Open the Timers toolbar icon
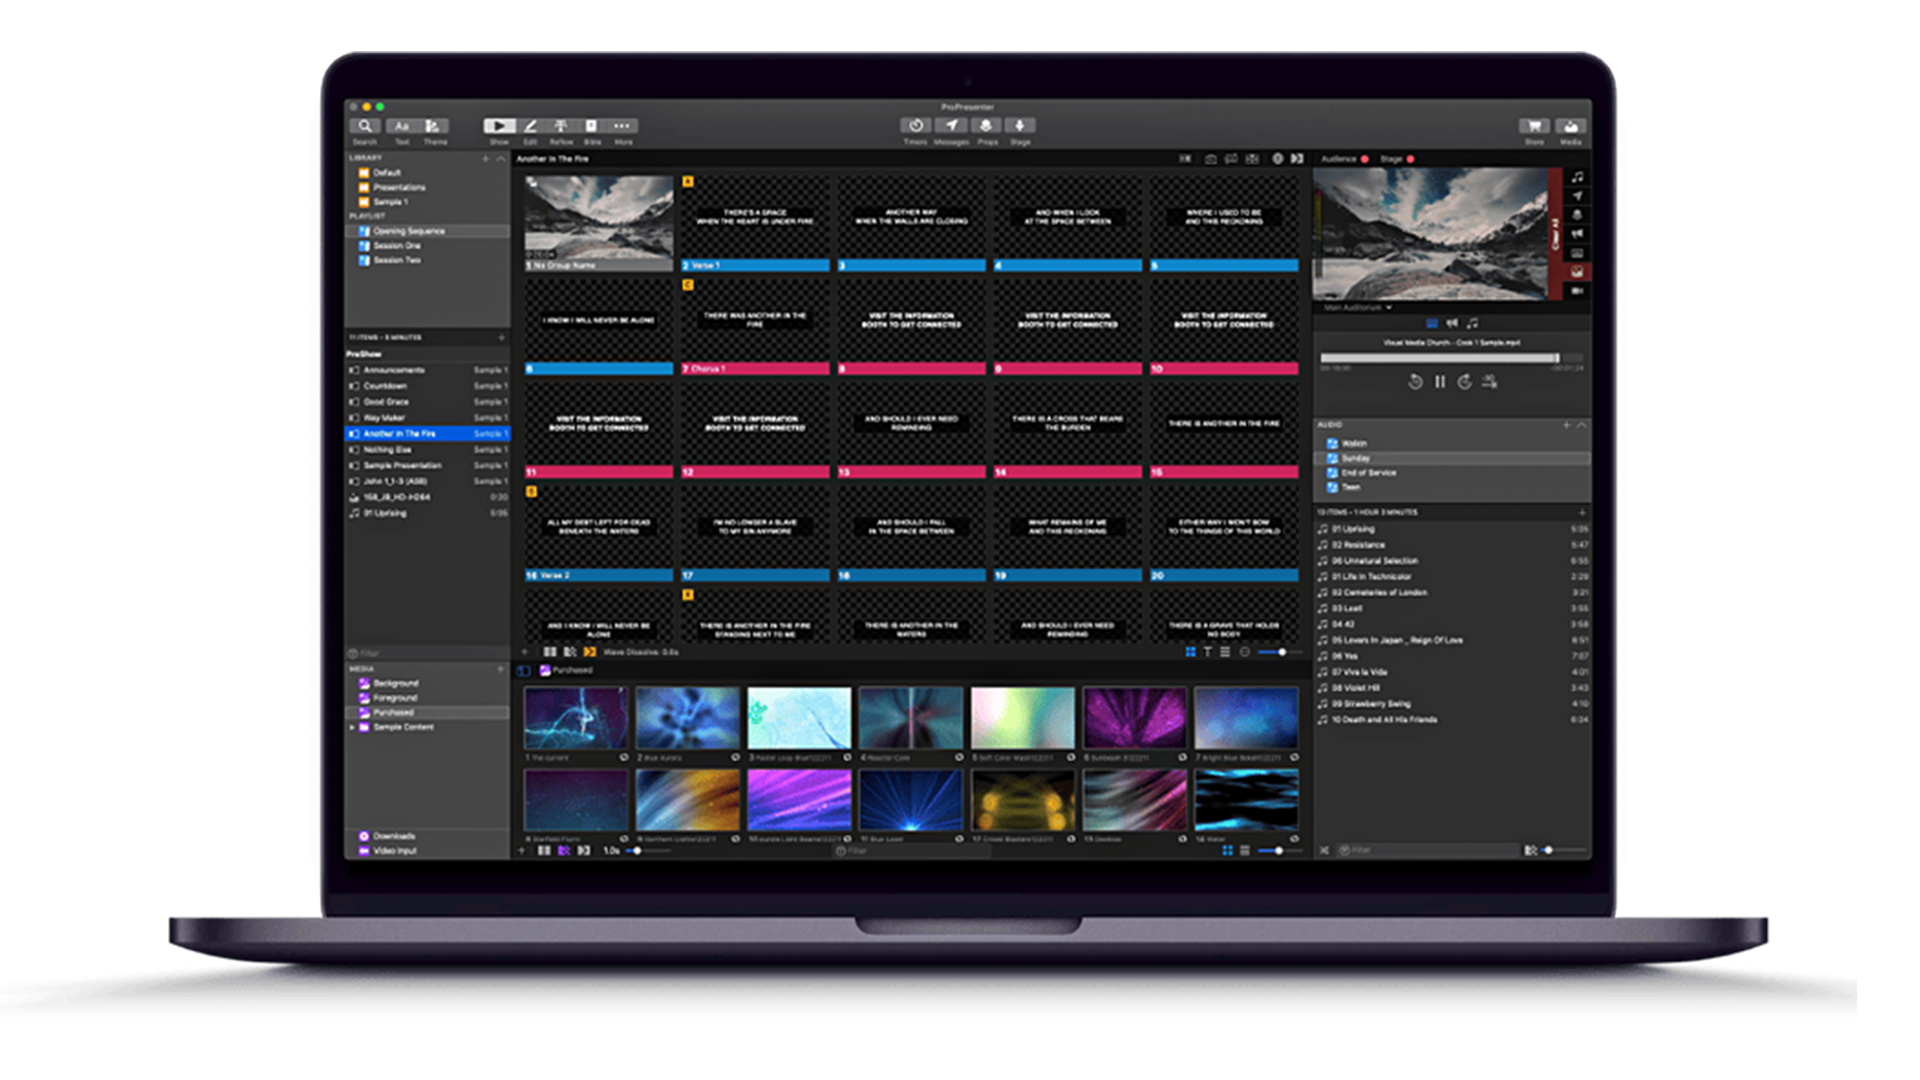 click(x=915, y=126)
